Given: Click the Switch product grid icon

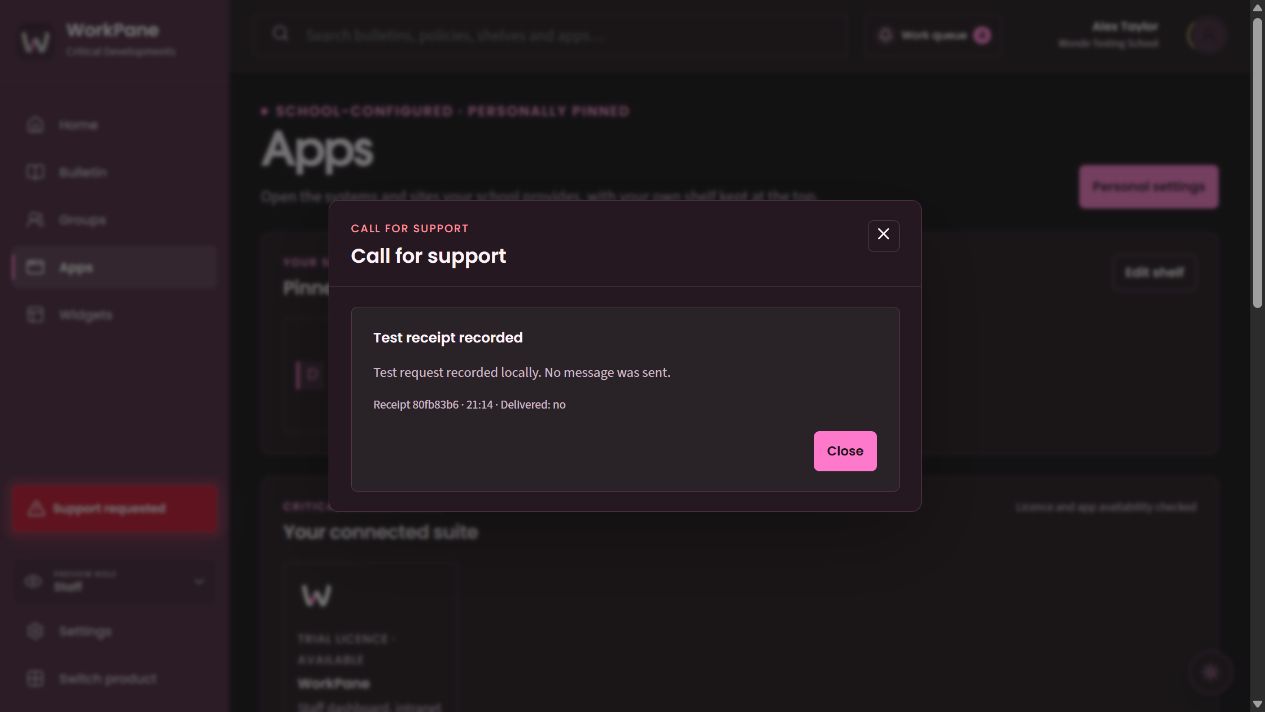Looking at the screenshot, I should point(36,678).
